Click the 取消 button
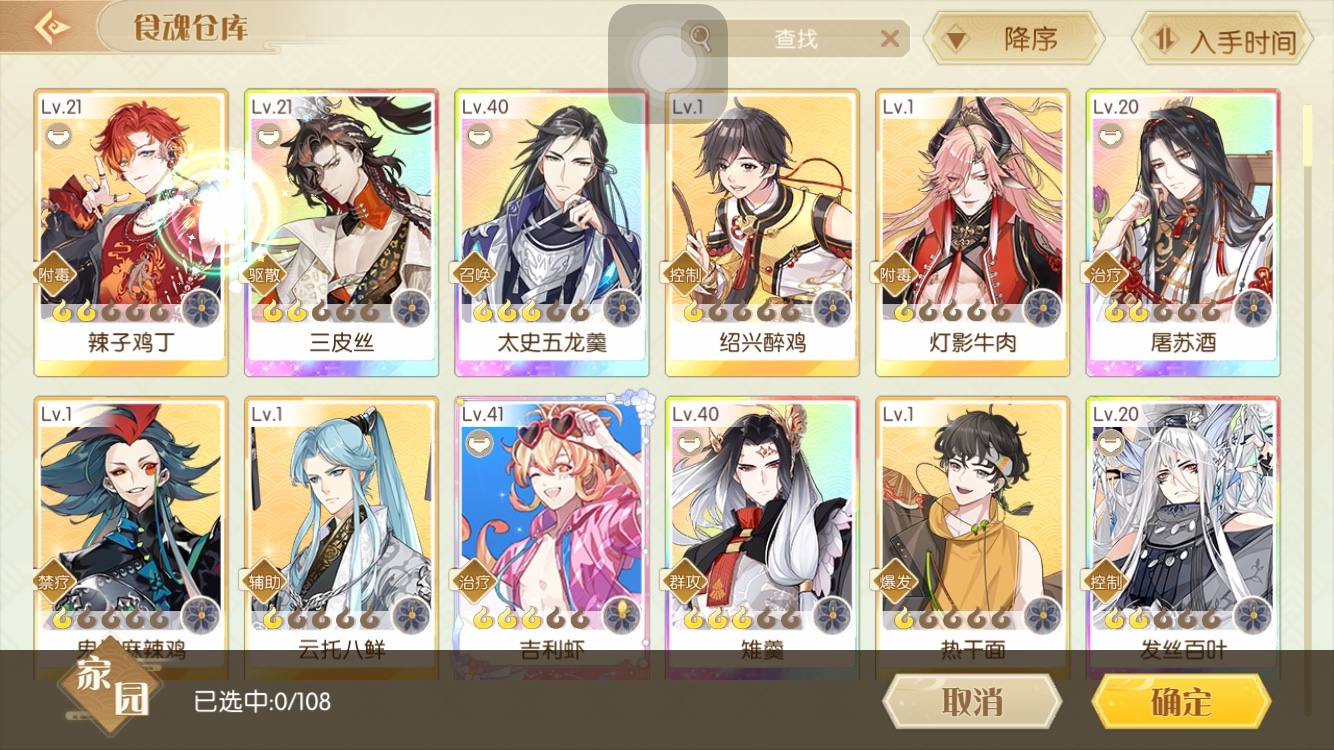This screenshot has height=750, width=1334. pyautogui.click(x=972, y=701)
